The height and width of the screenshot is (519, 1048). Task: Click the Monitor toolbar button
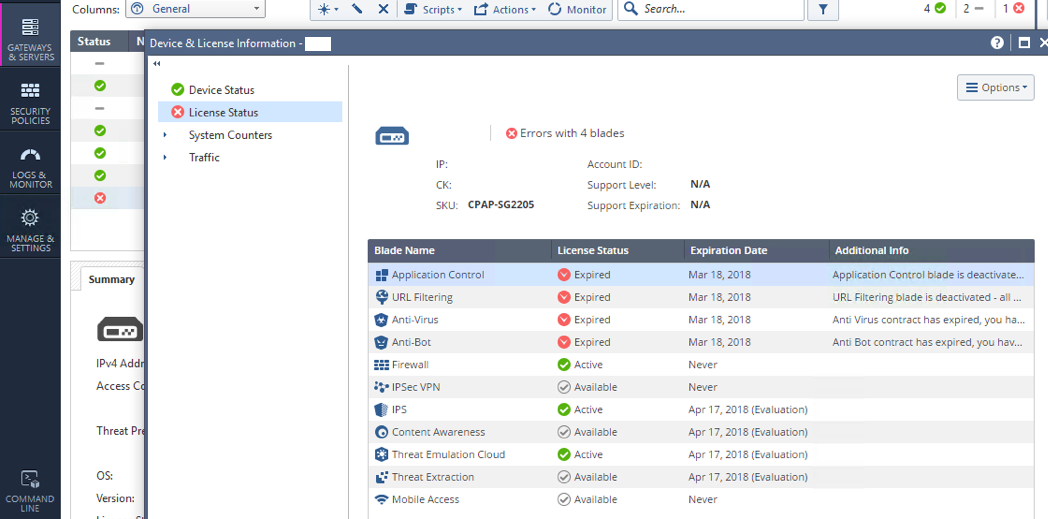[x=577, y=9]
